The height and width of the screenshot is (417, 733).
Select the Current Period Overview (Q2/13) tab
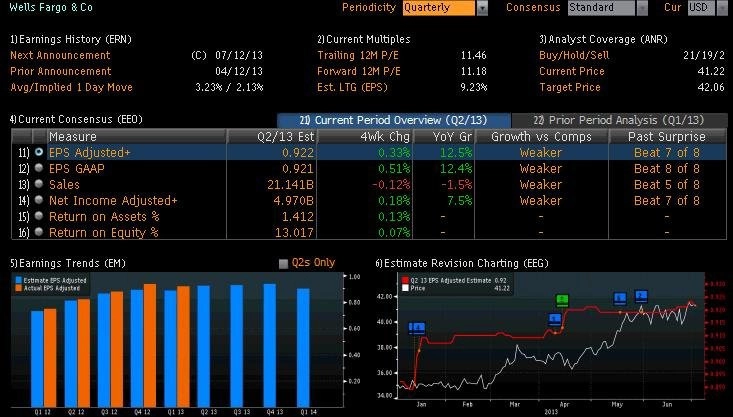392,120
